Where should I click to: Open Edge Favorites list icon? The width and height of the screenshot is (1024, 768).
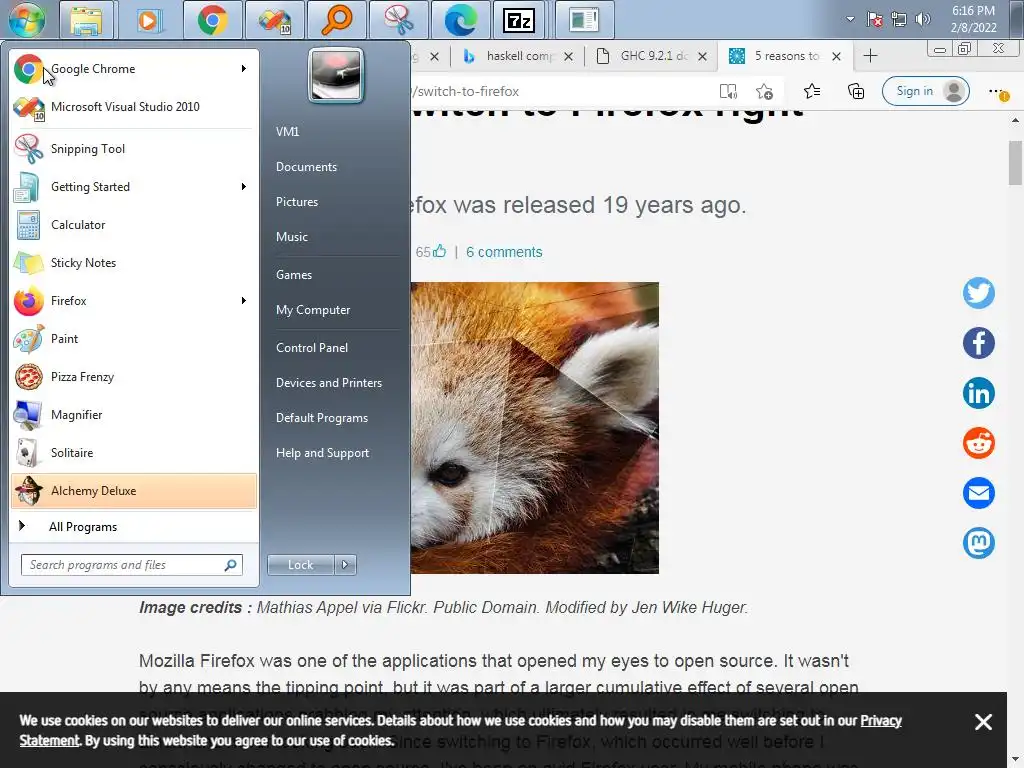coord(812,91)
